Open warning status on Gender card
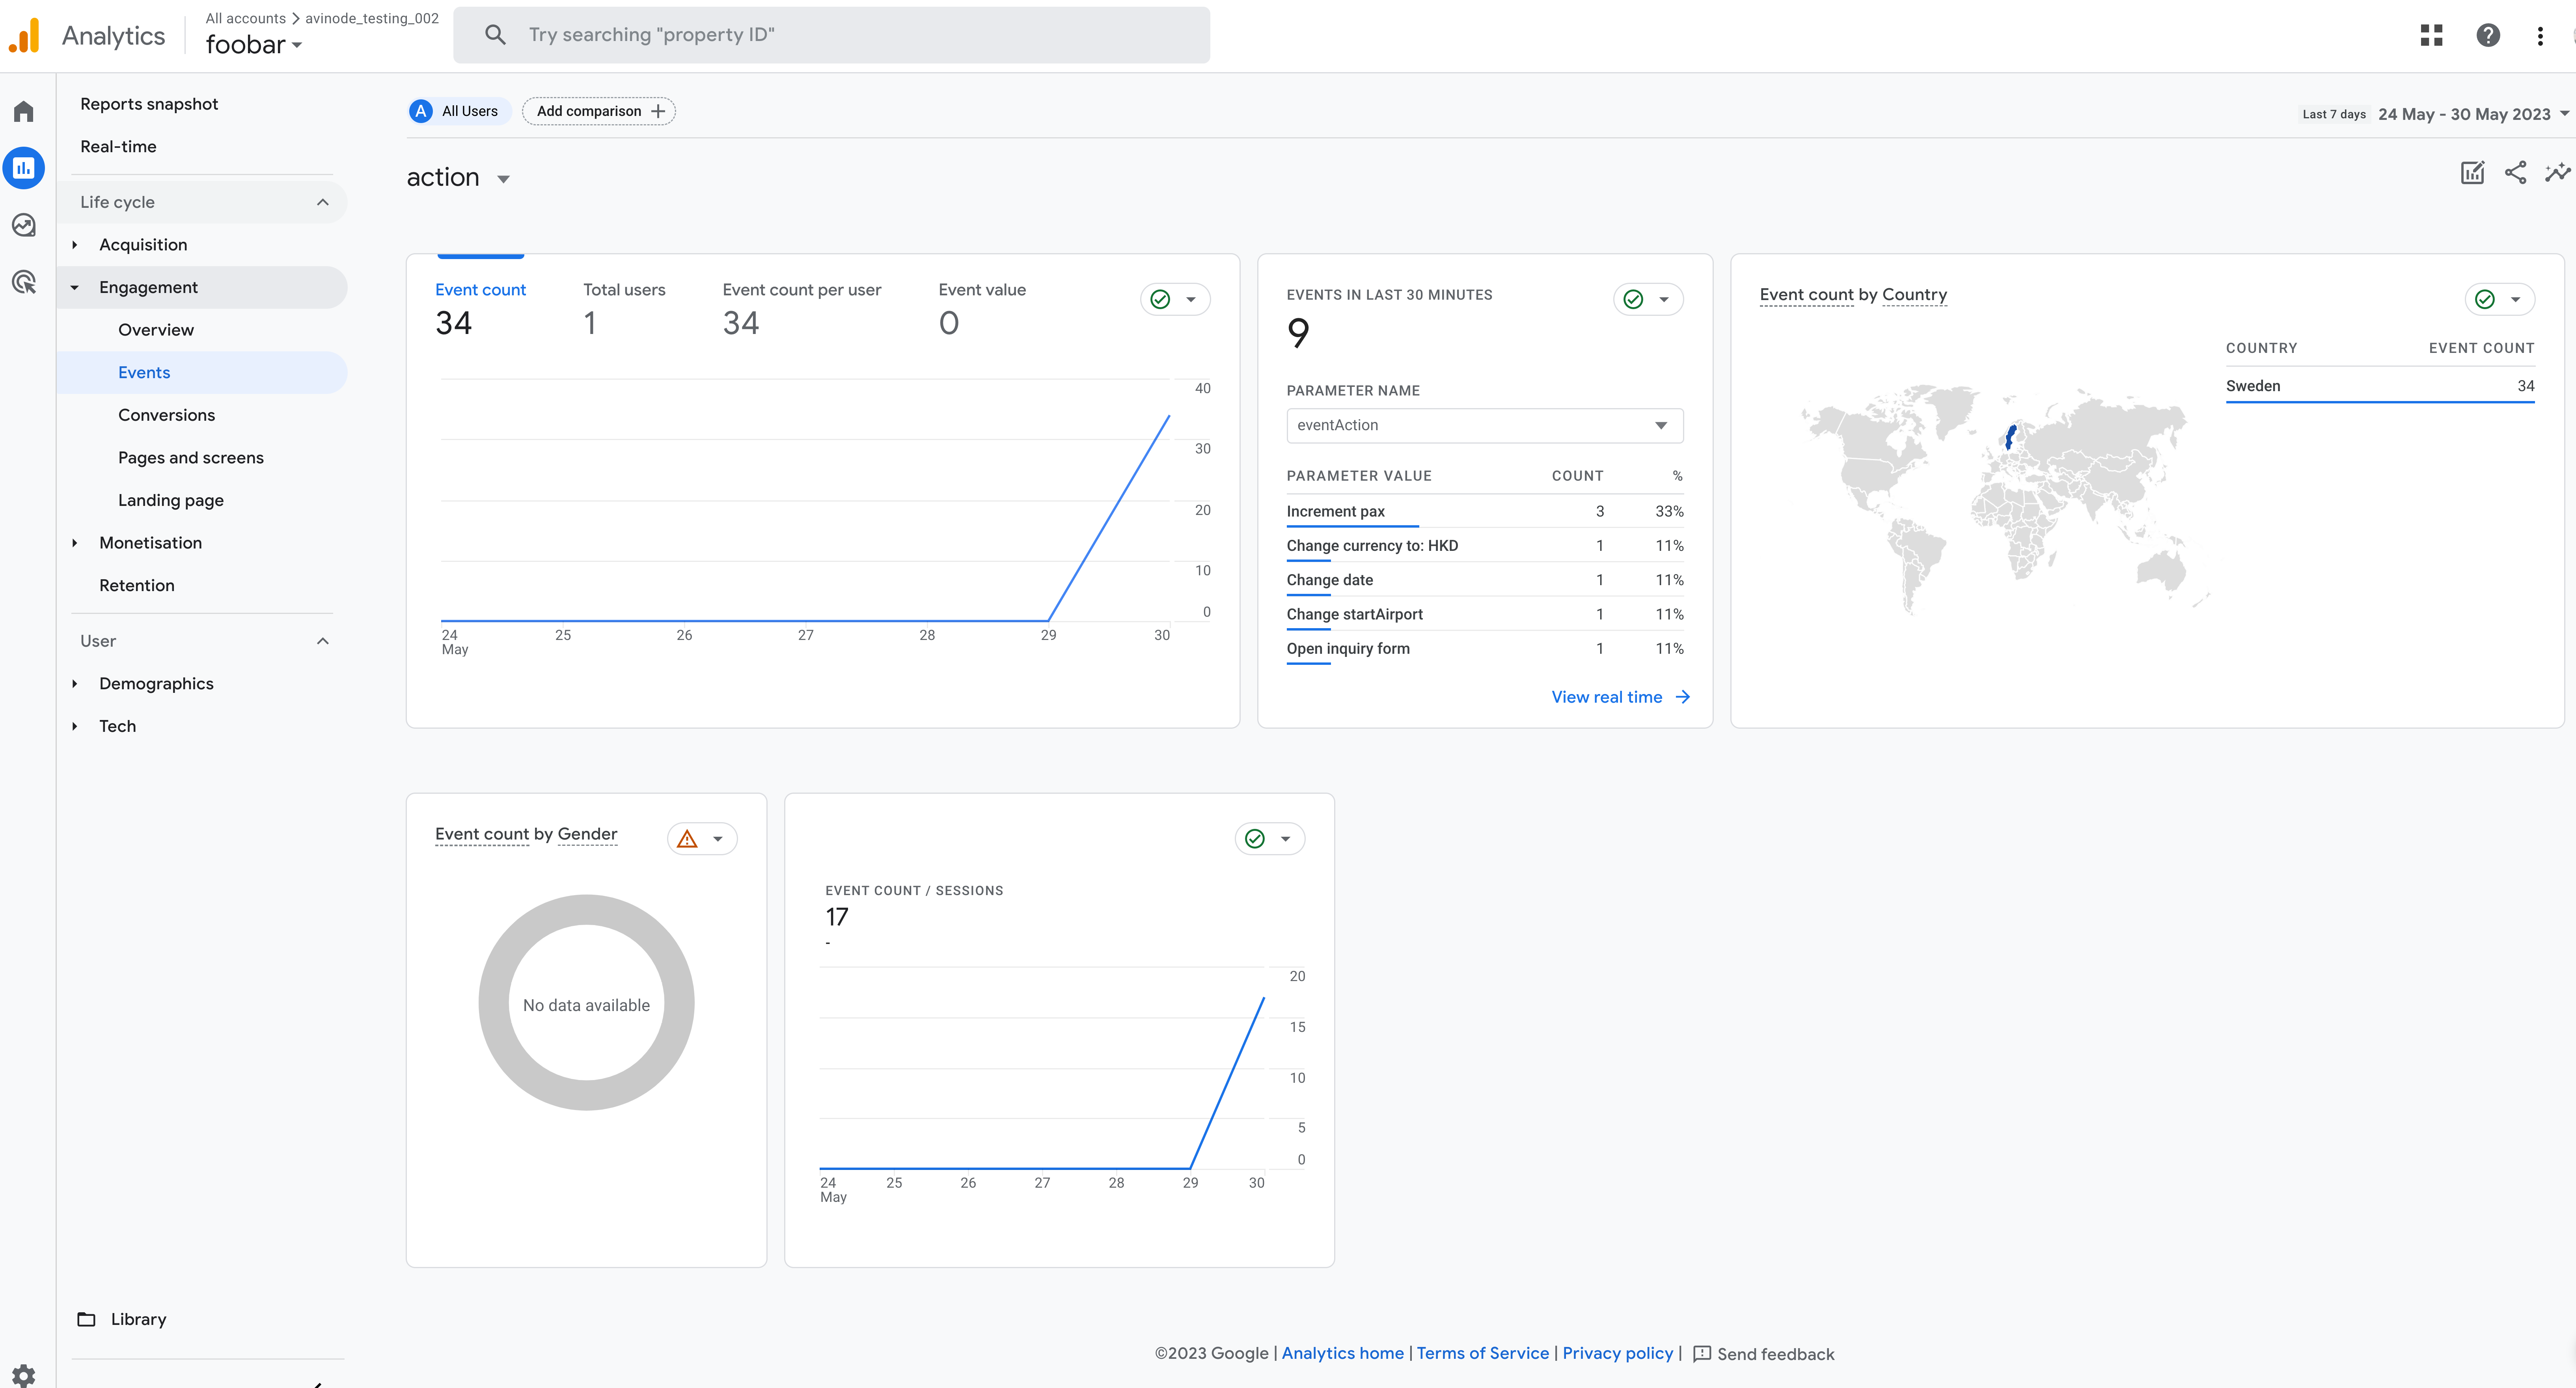 [x=701, y=839]
